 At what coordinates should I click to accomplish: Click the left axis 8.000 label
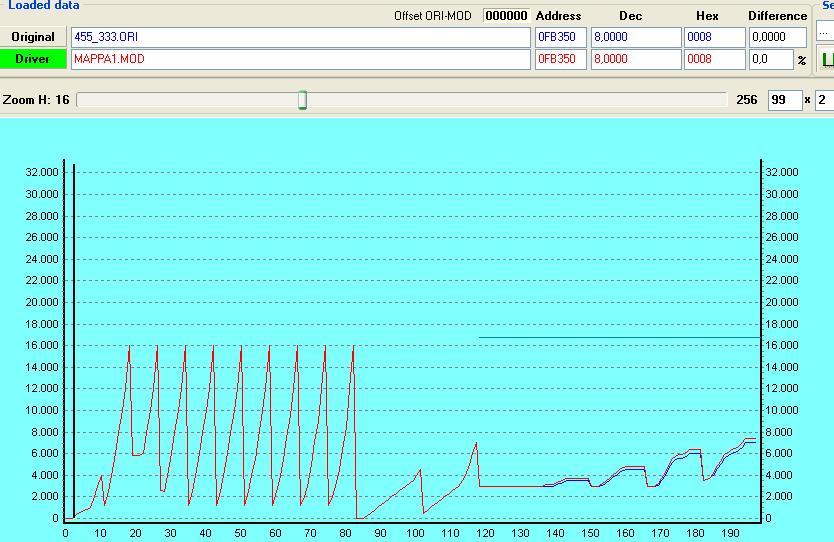point(45,432)
